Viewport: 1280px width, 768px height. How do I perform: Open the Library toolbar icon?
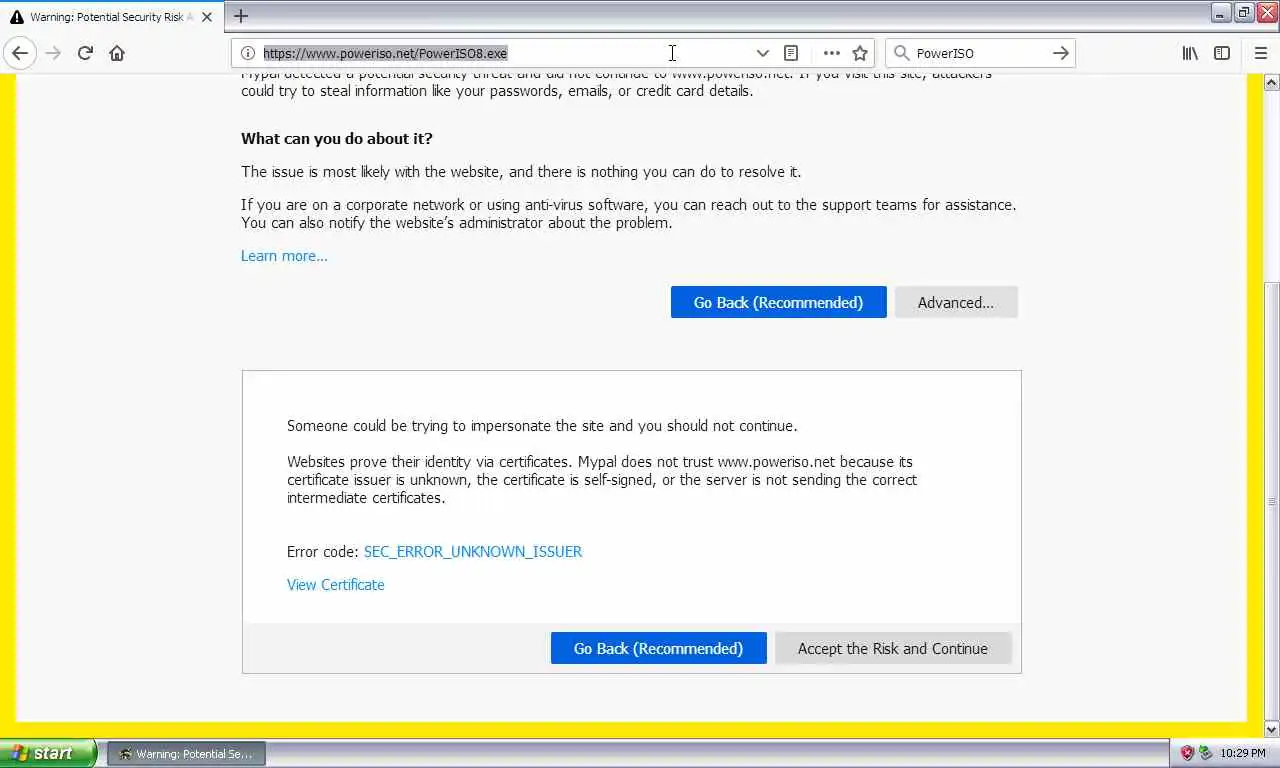[x=1190, y=53]
